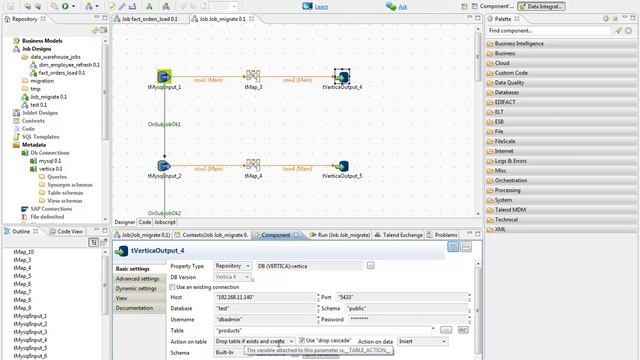Open the Contexts(Job Job_migrate) tab
640x360 pixels.
point(211,235)
